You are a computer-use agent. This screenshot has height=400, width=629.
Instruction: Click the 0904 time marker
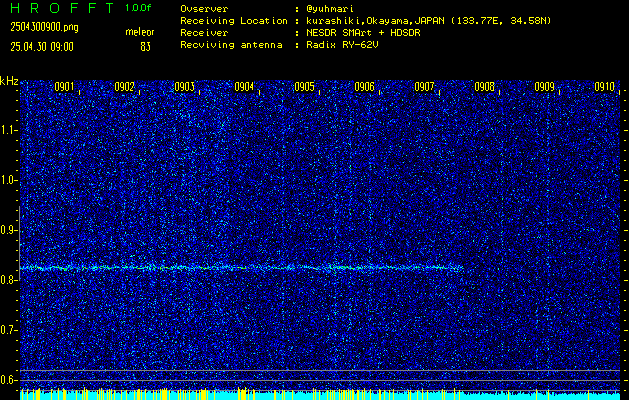click(244, 87)
